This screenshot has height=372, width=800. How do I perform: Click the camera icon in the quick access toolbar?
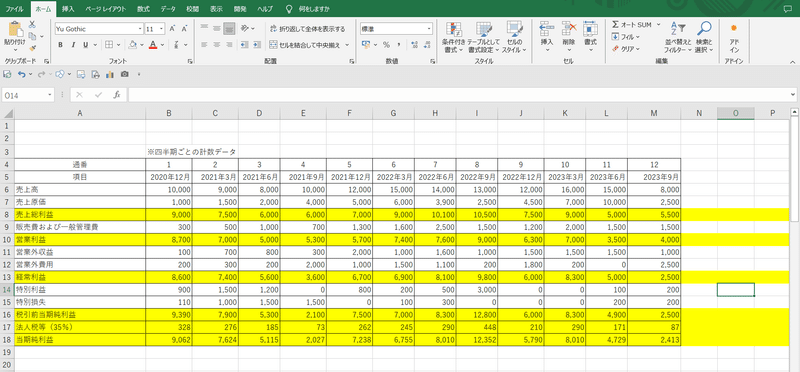(124, 75)
